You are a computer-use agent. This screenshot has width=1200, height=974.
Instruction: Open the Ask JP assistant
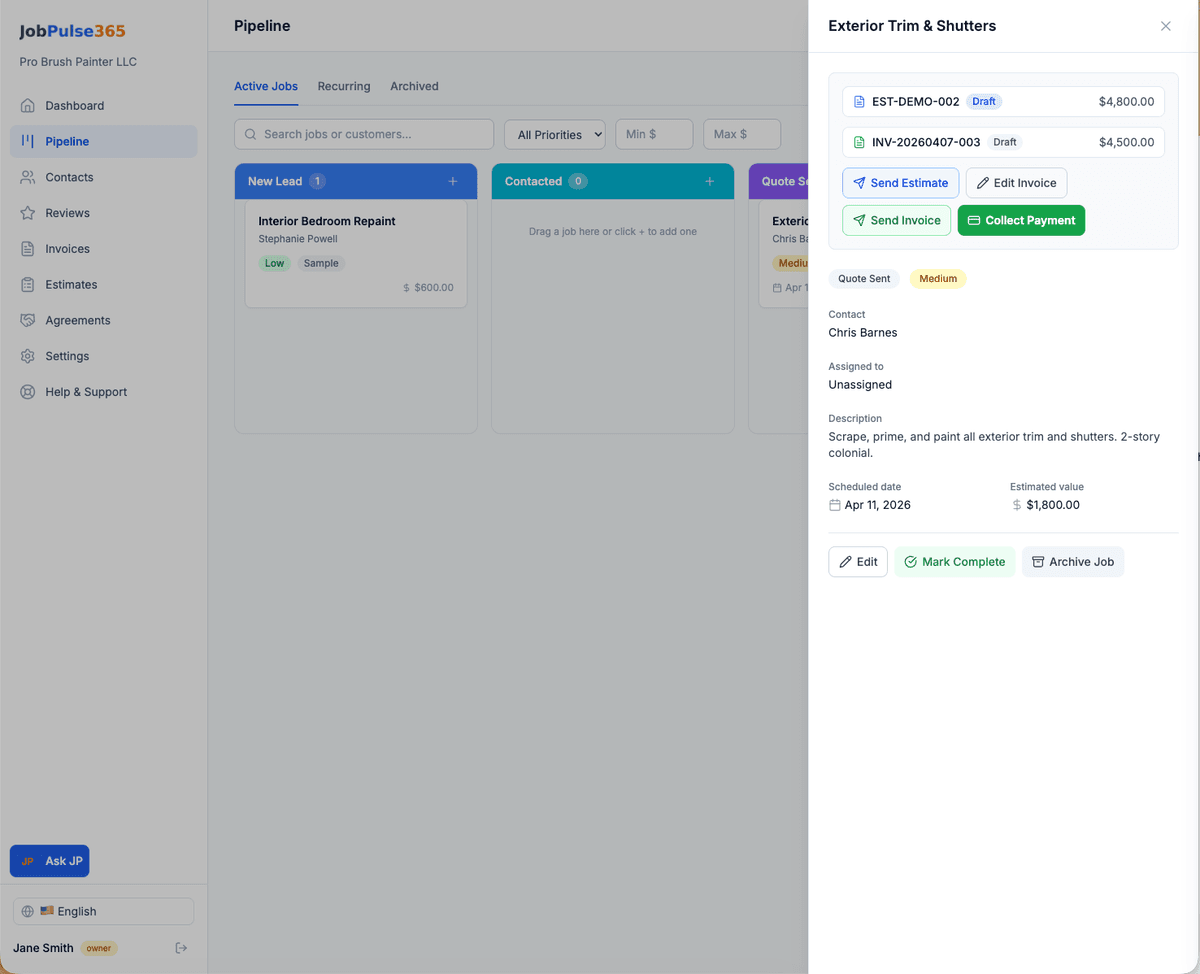(49, 860)
